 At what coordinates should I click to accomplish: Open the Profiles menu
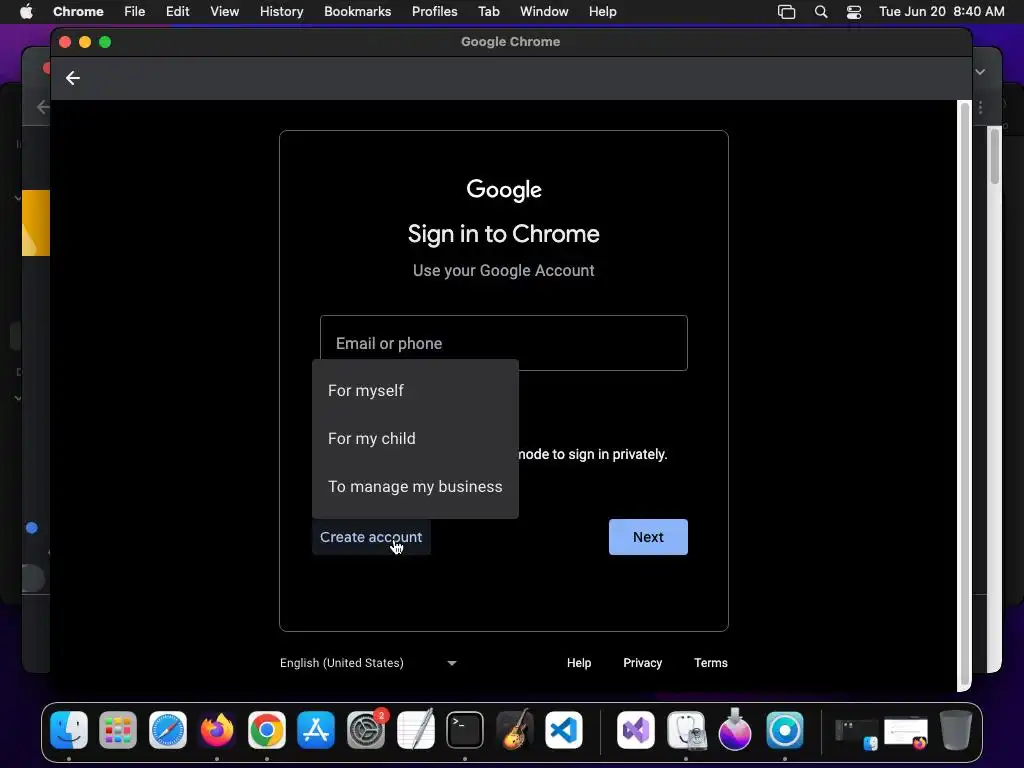(434, 12)
